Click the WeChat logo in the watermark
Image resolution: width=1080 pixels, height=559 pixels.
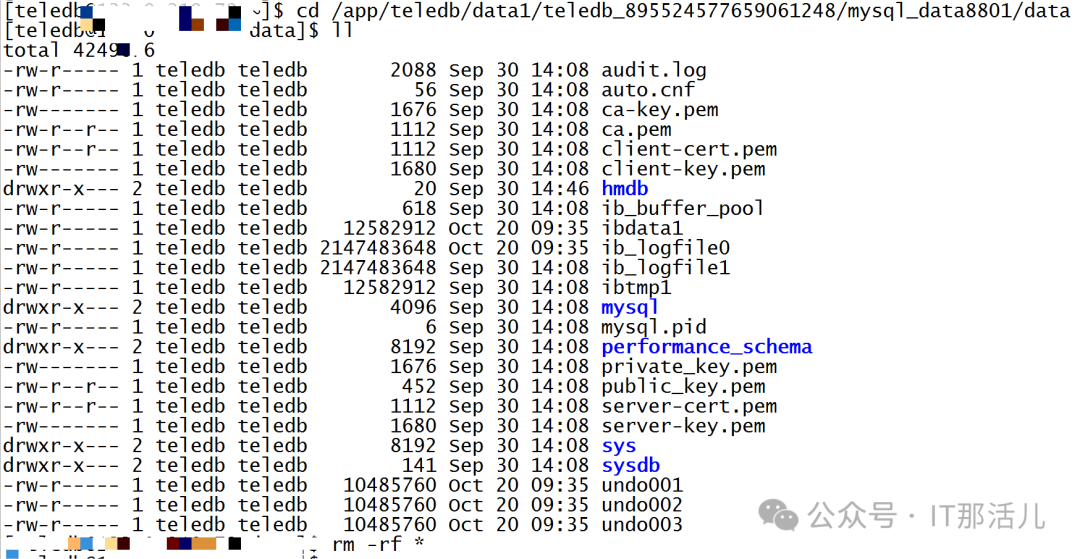779,514
